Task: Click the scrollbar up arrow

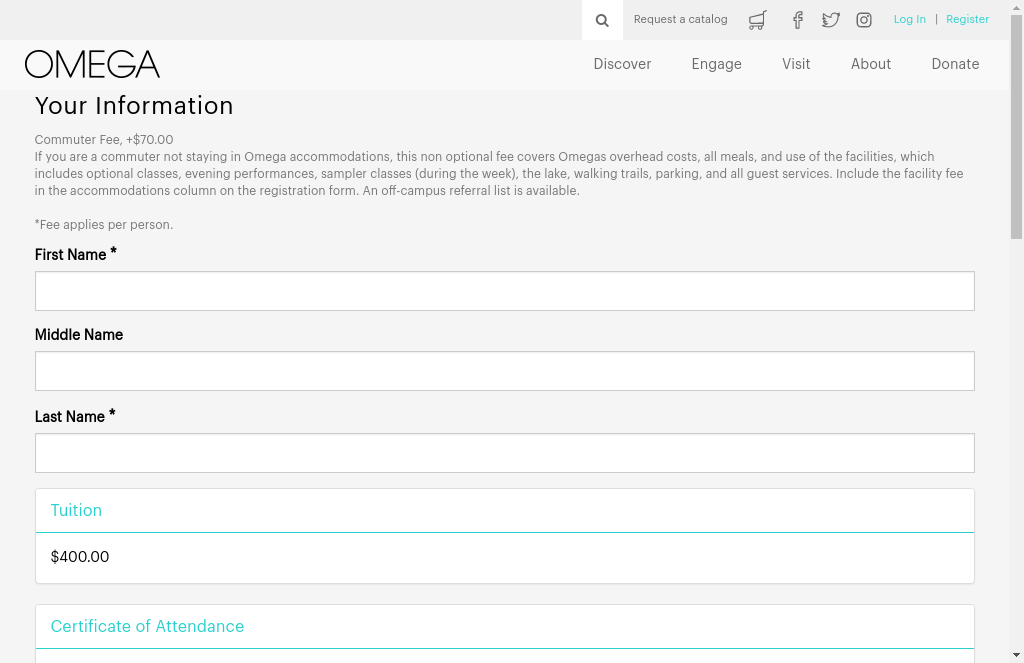Action: click(1016, 7)
